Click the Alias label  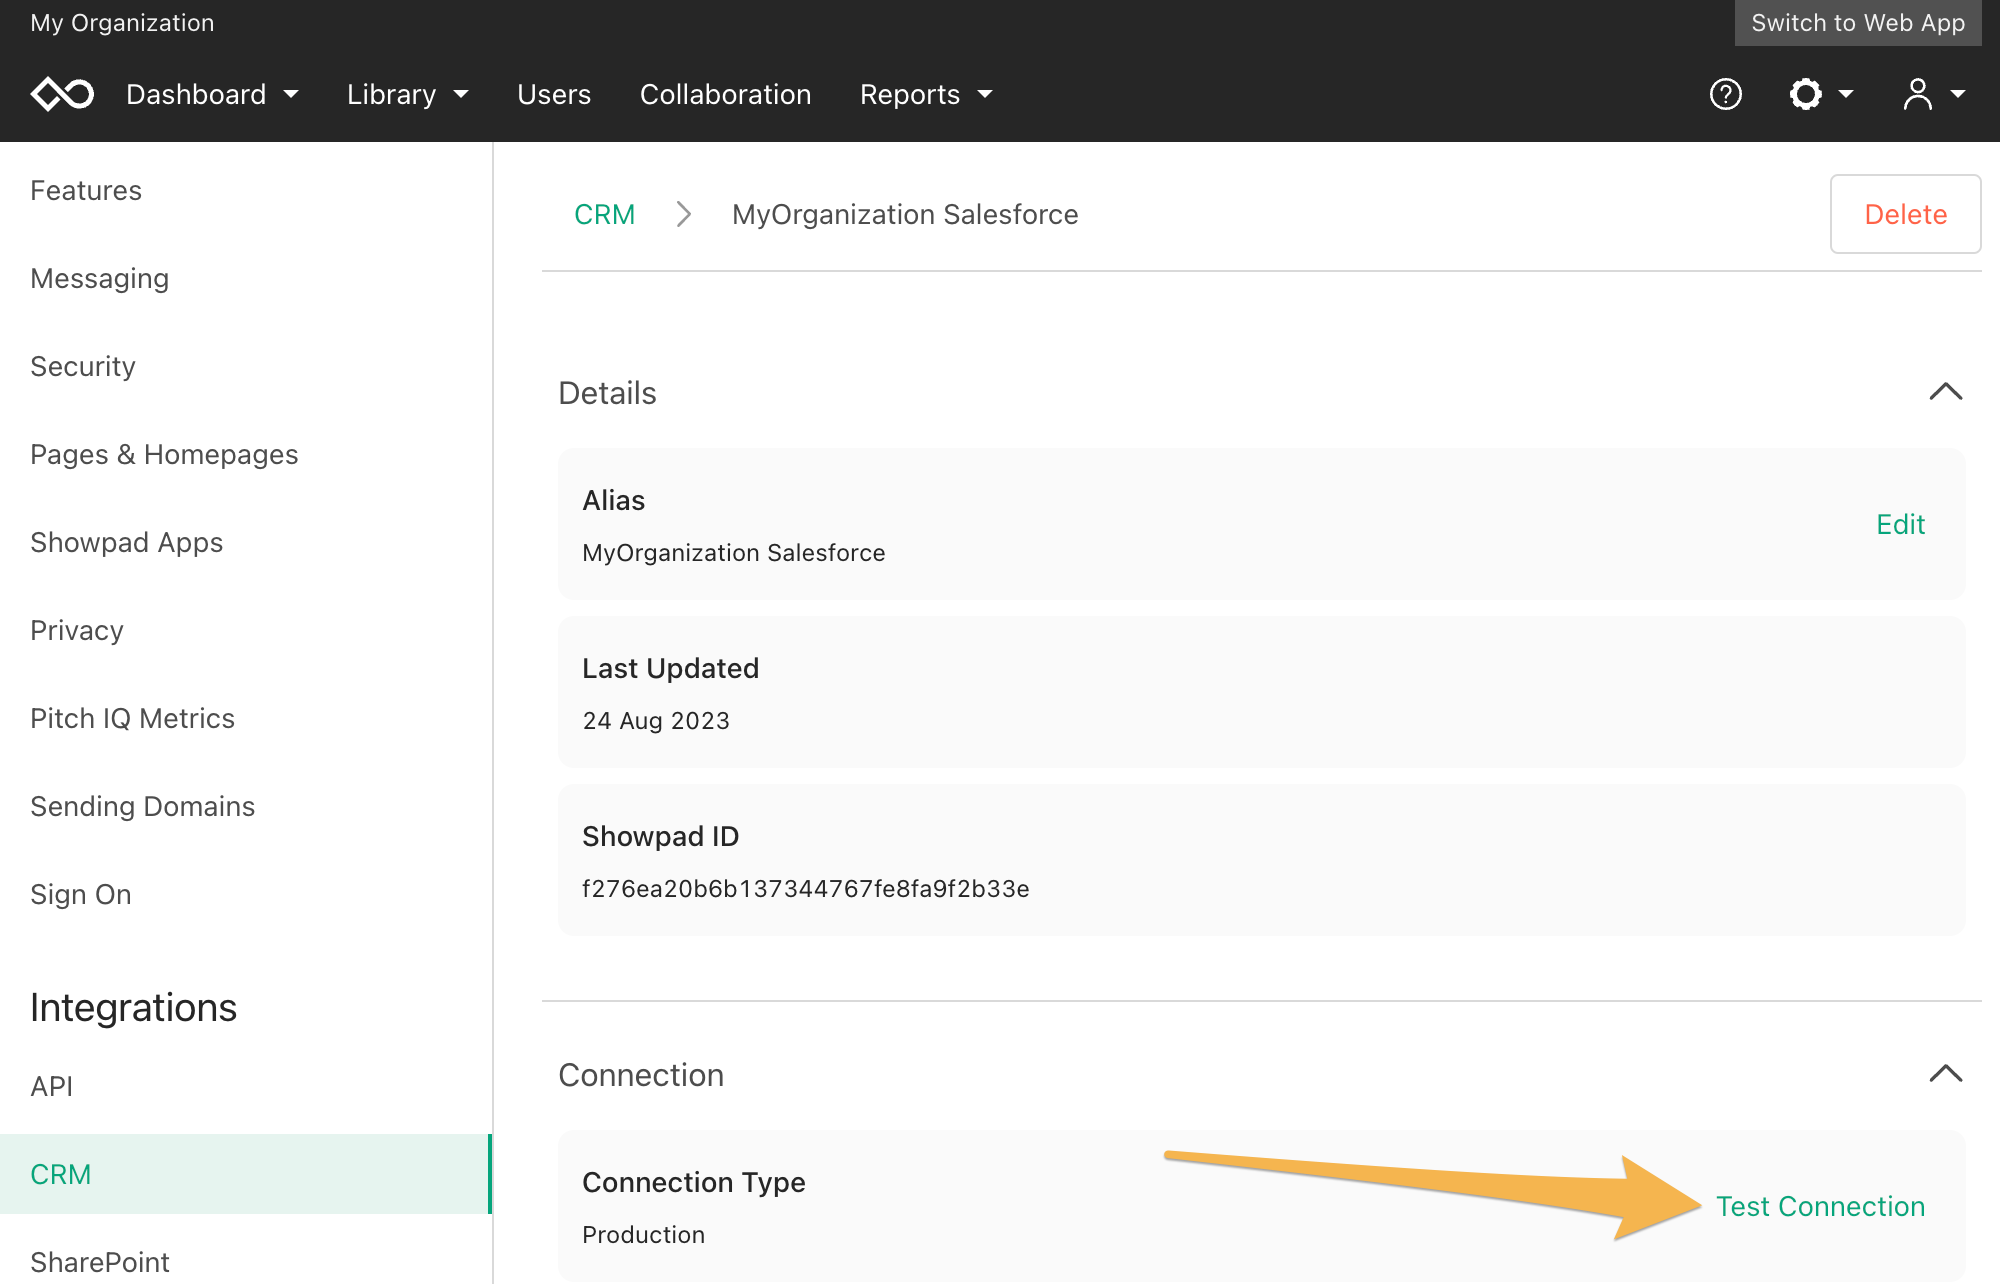614,500
